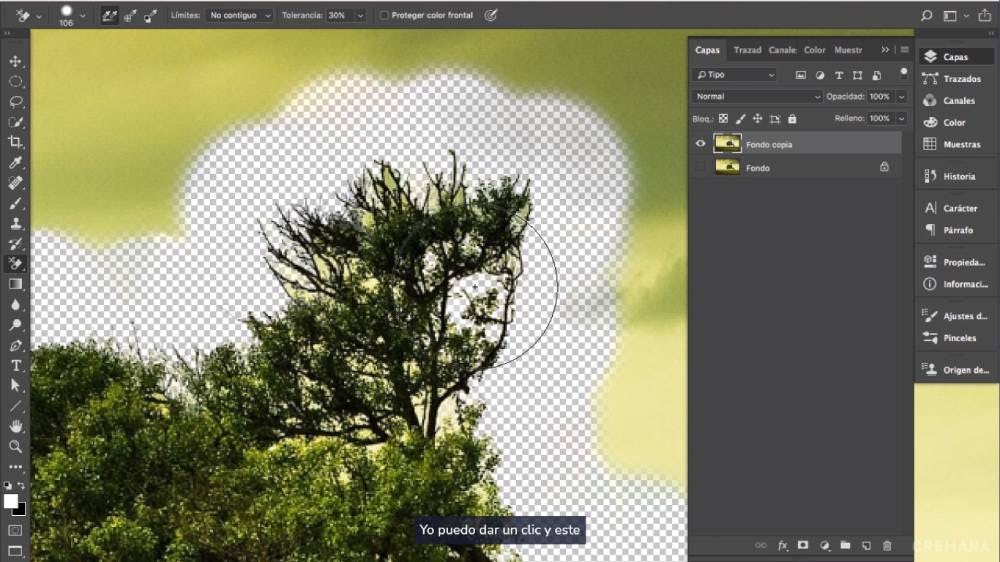The height and width of the screenshot is (562, 1000).
Task: Choose the Horizontal Type tool
Action: (x=16, y=365)
